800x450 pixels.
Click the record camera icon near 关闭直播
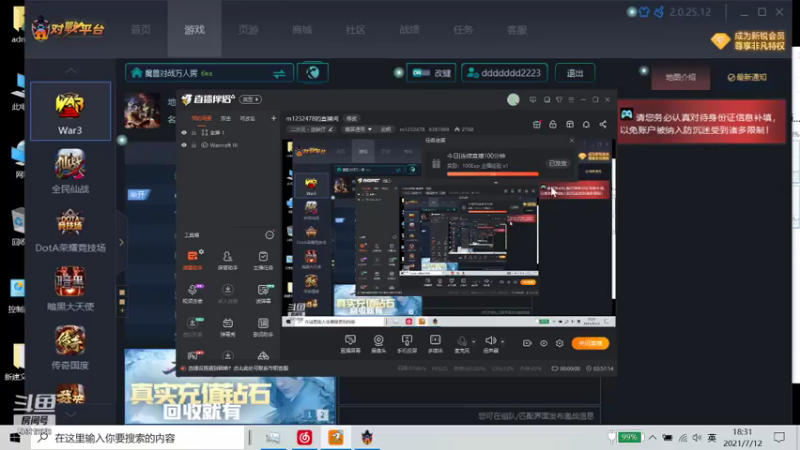click(x=527, y=343)
